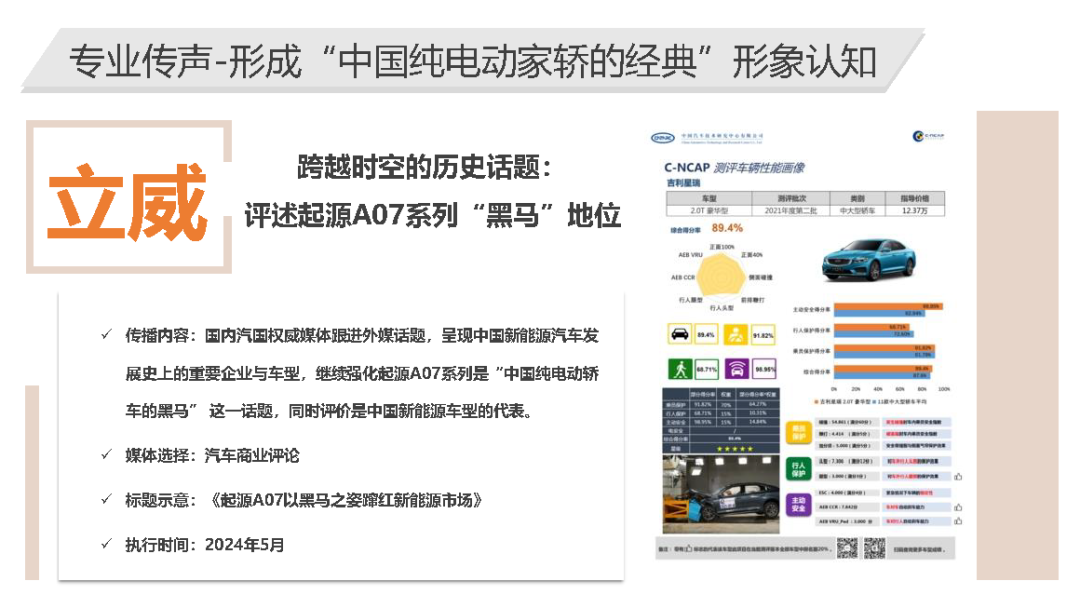Select the yellow radar chart
Viewport: 1080px width, 608px height.
(x=721, y=277)
